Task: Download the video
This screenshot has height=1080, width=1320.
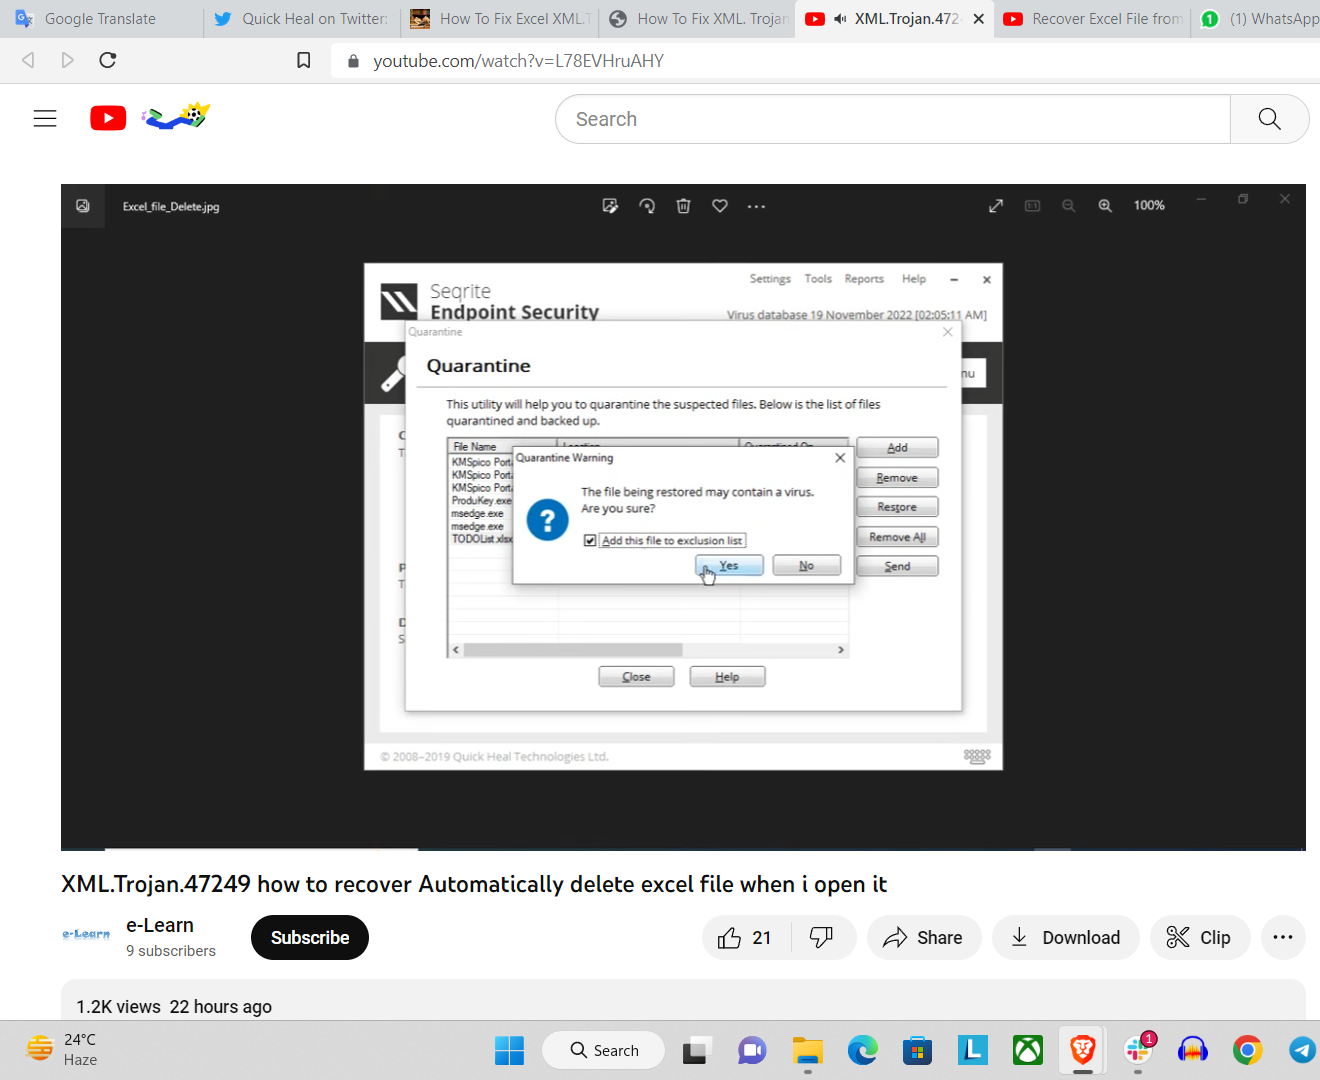Action: pos(1065,937)
